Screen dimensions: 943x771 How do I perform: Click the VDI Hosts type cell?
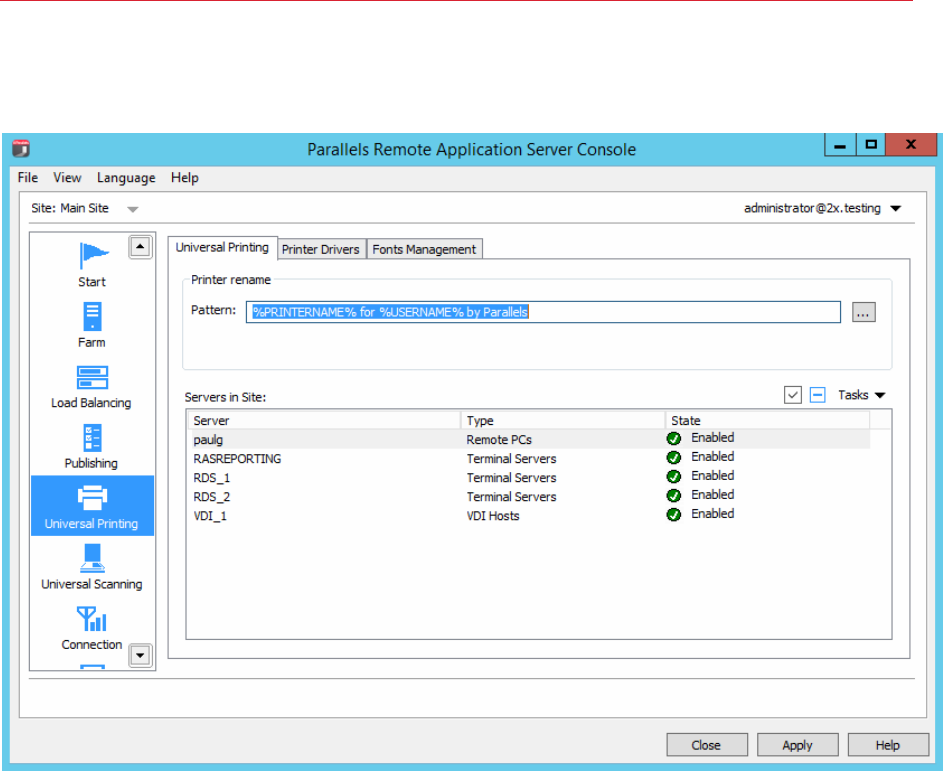493,516
